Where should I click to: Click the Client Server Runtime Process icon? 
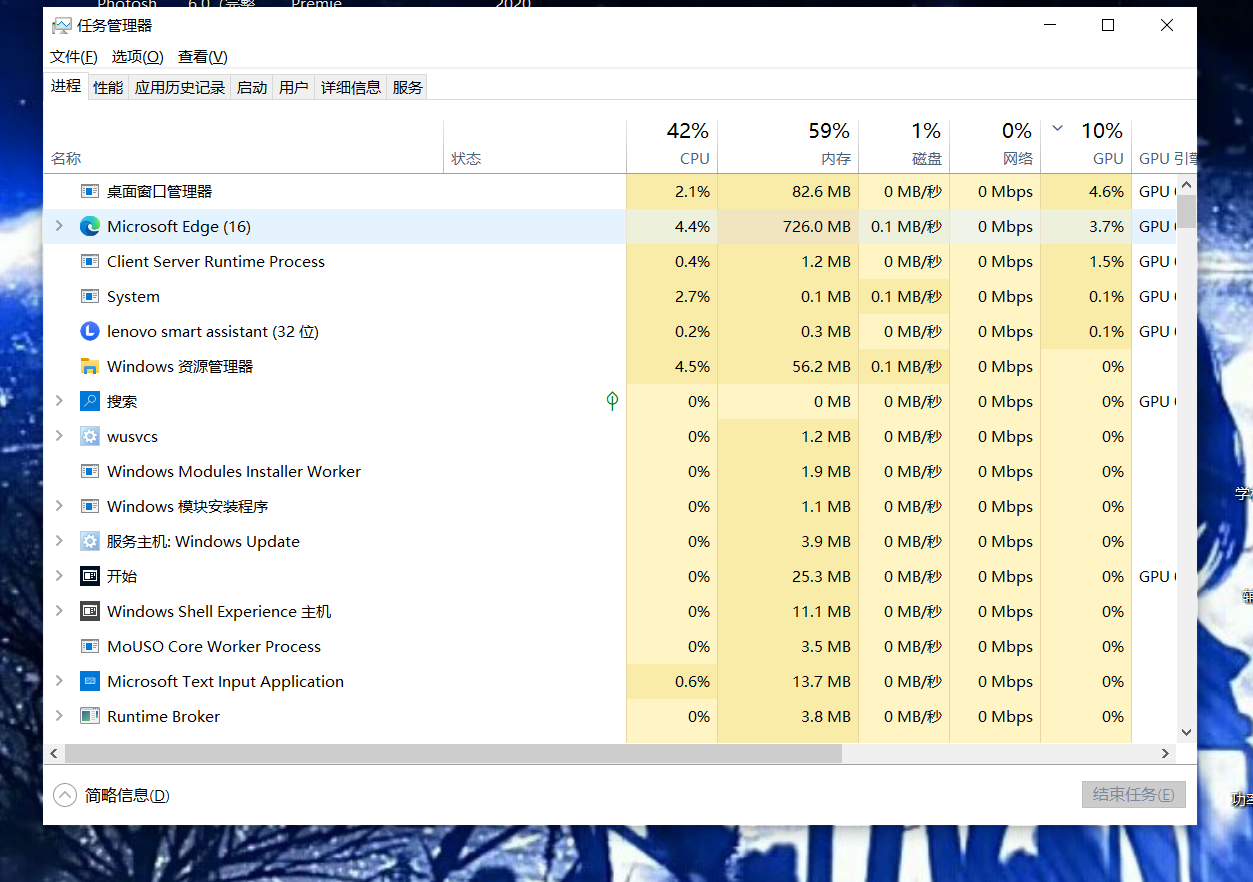(90, 261)
